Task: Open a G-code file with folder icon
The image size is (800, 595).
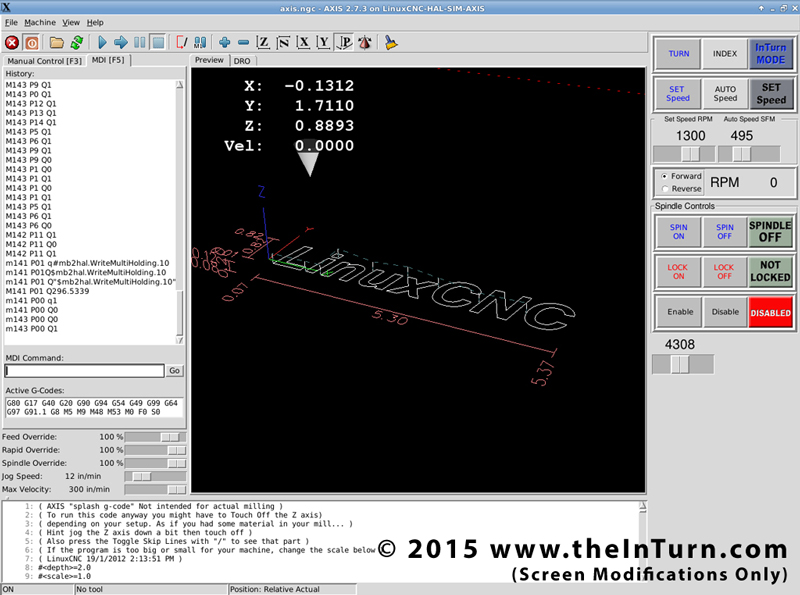Action: 57,43
